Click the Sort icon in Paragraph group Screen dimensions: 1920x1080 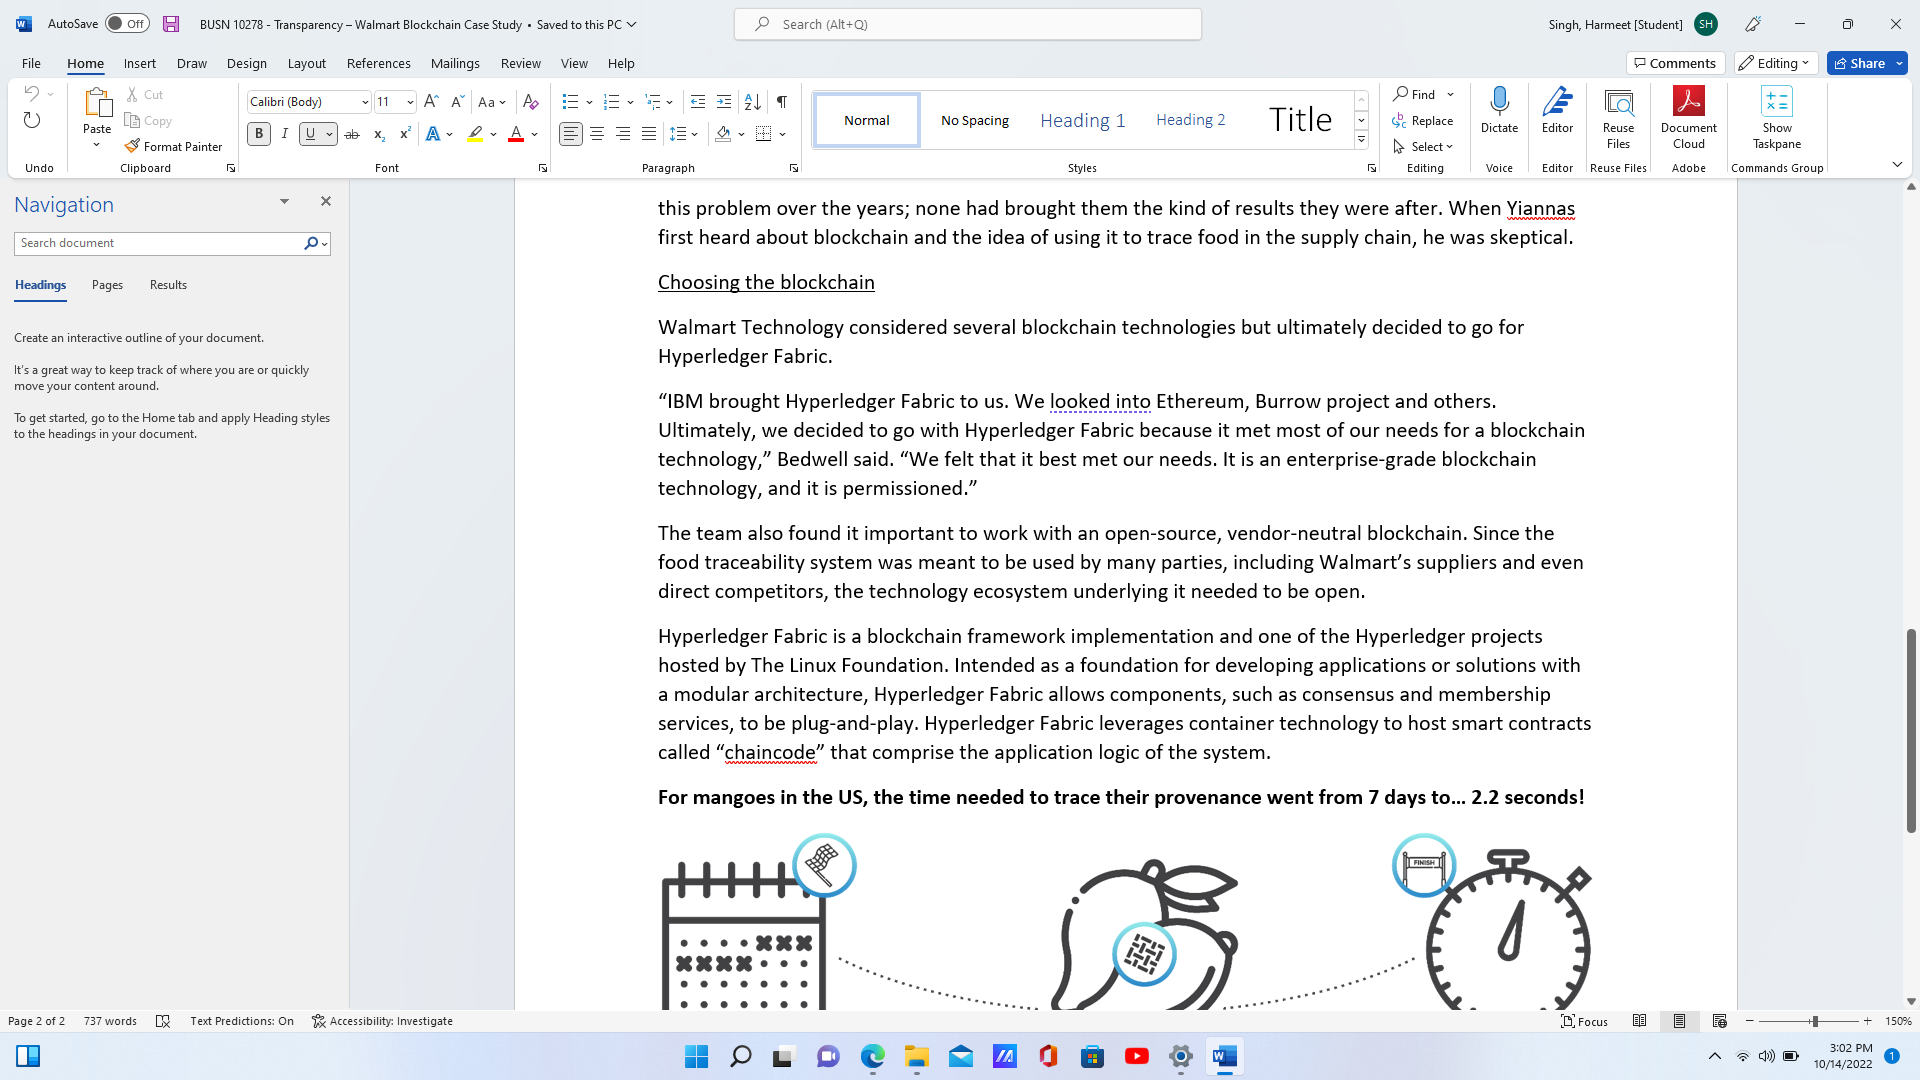point(753,101)
